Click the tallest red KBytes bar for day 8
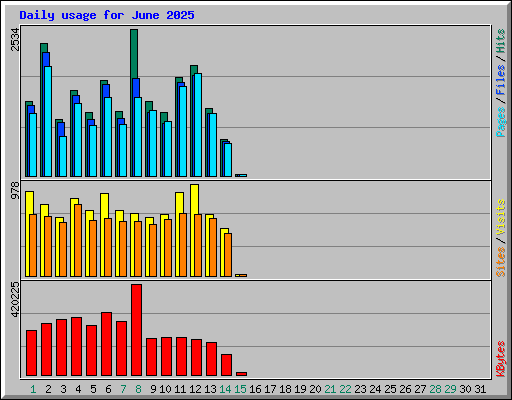512x400 pixels. tap(136, 330)
